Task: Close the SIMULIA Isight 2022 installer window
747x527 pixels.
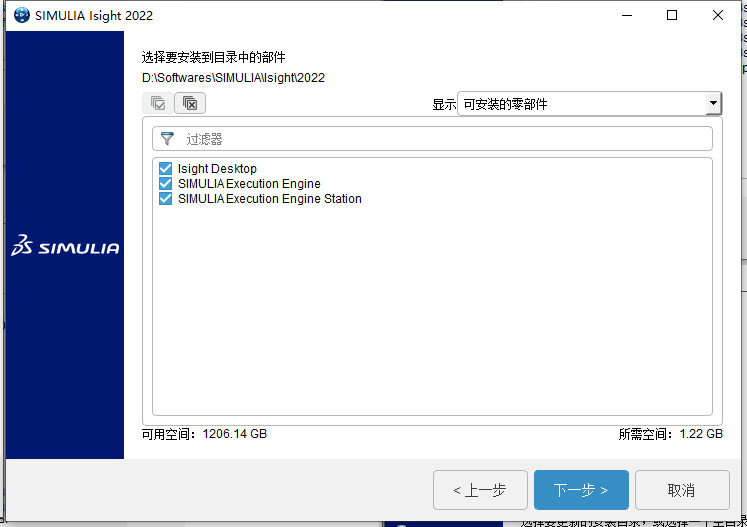Action: 717,15
